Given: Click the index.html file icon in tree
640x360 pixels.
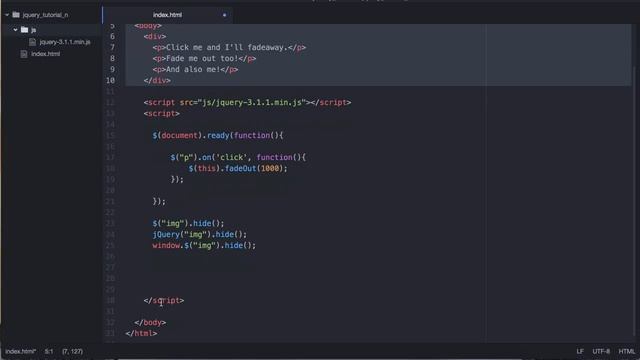Looking at the screenshot, I should tap(24, 54).
